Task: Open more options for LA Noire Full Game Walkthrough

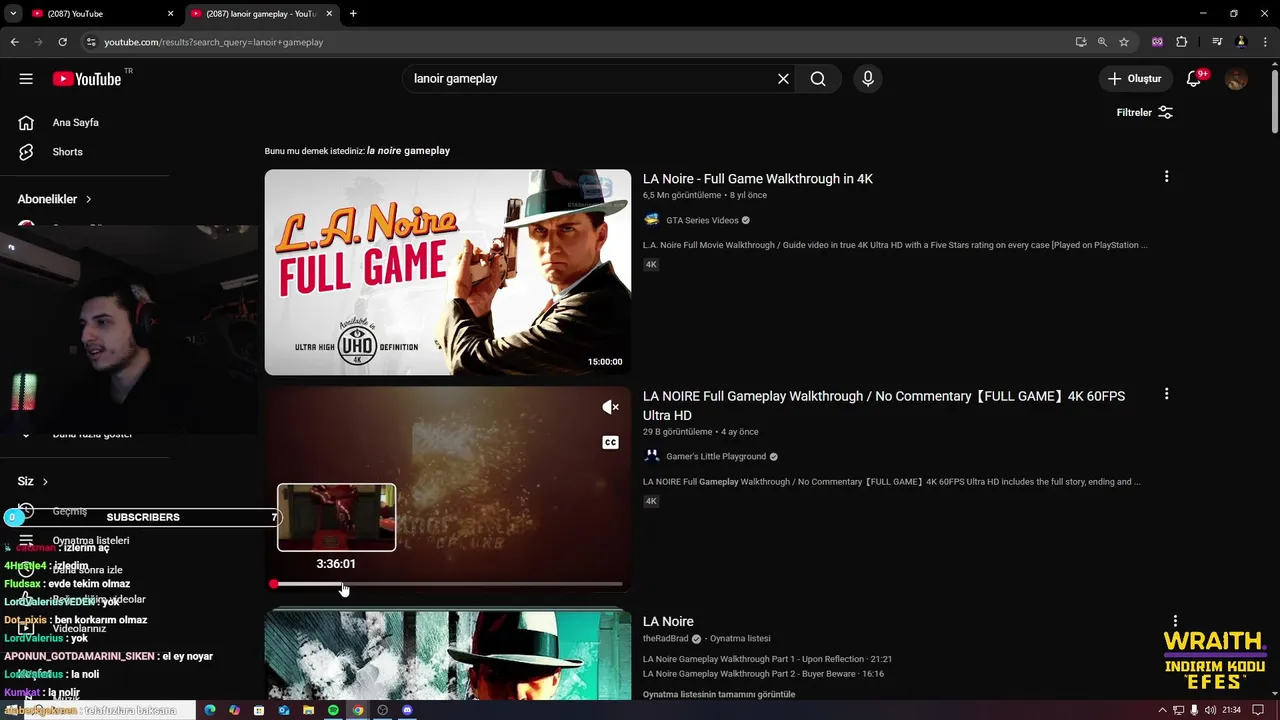Action: pos(1166,177)
